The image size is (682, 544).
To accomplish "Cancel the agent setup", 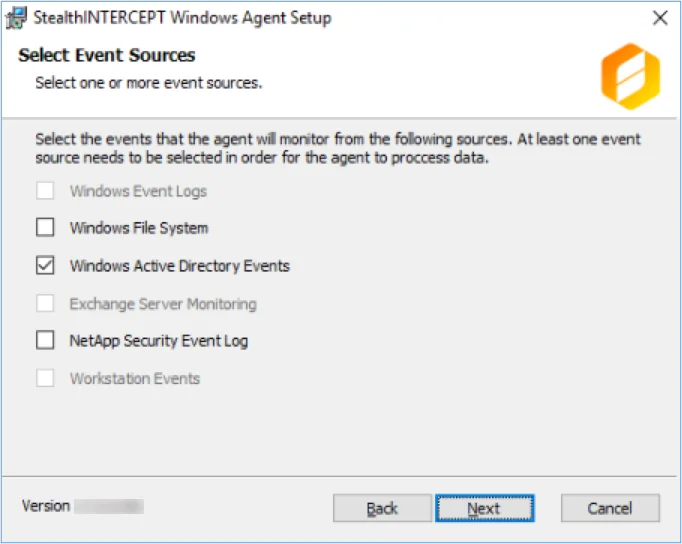I will [x=610, y=508].
